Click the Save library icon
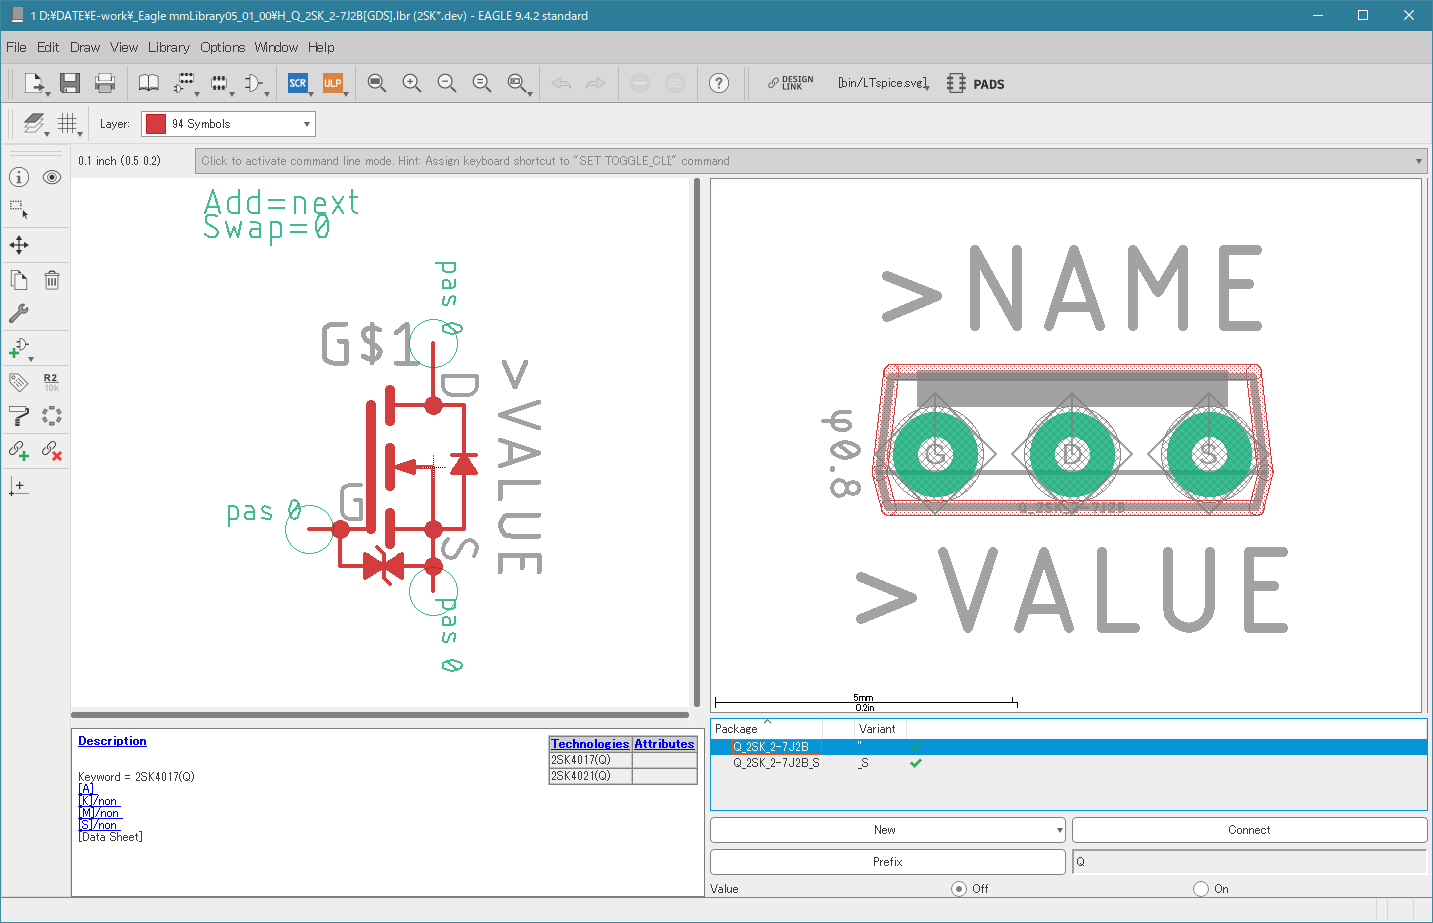 pyautogui.click(x=69, y=83)
